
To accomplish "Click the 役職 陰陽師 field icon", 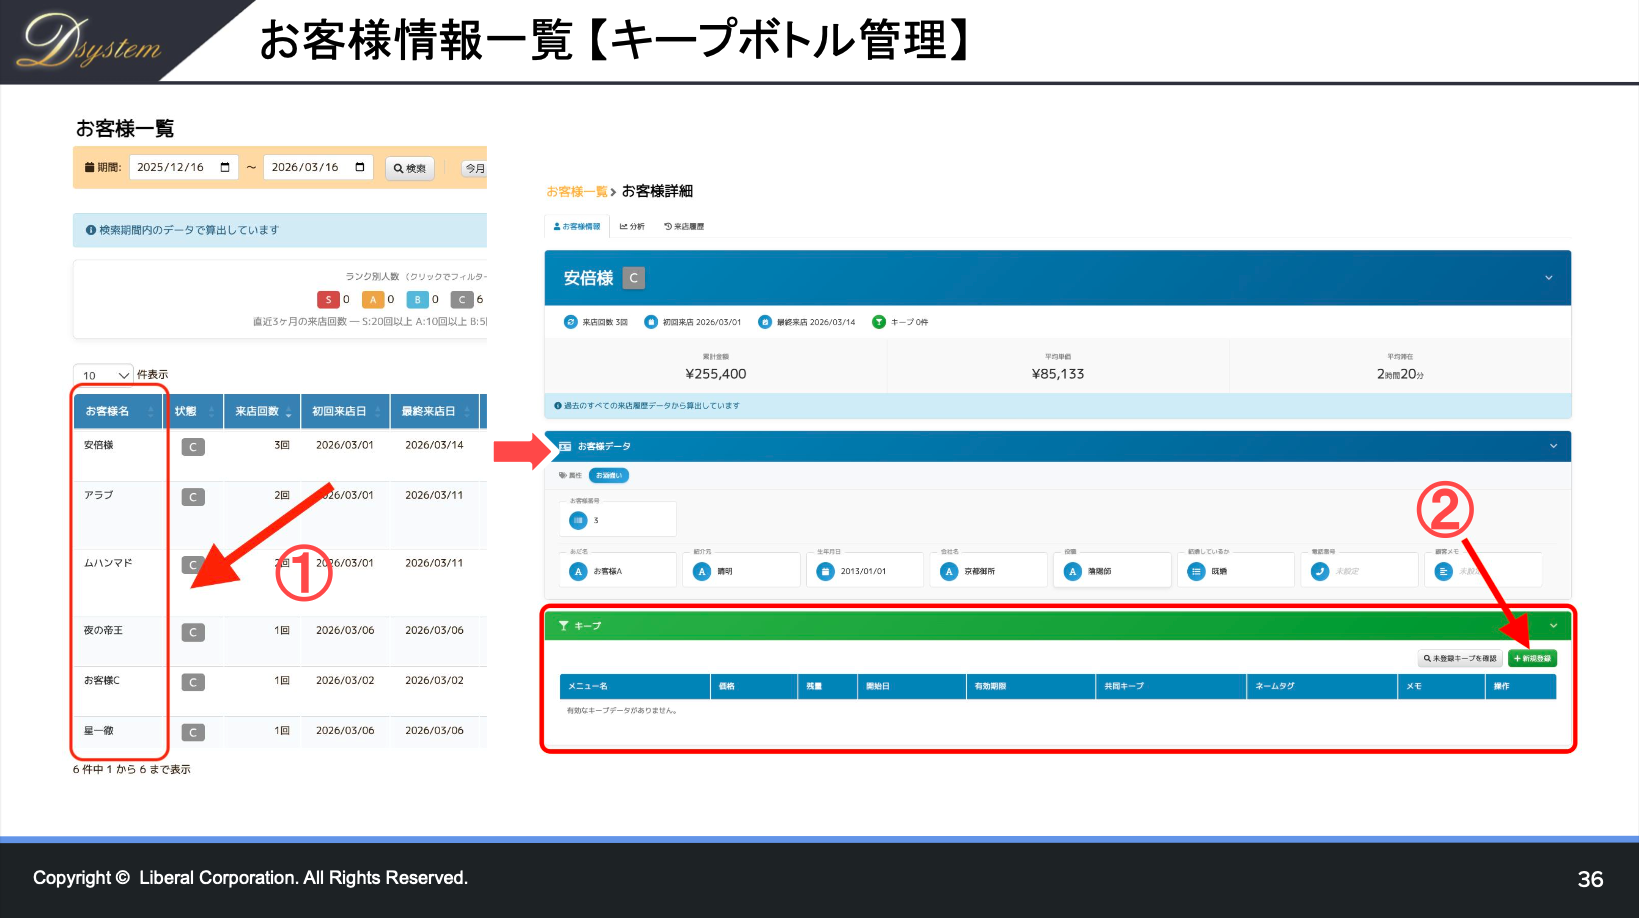I will pos(1073,571).
